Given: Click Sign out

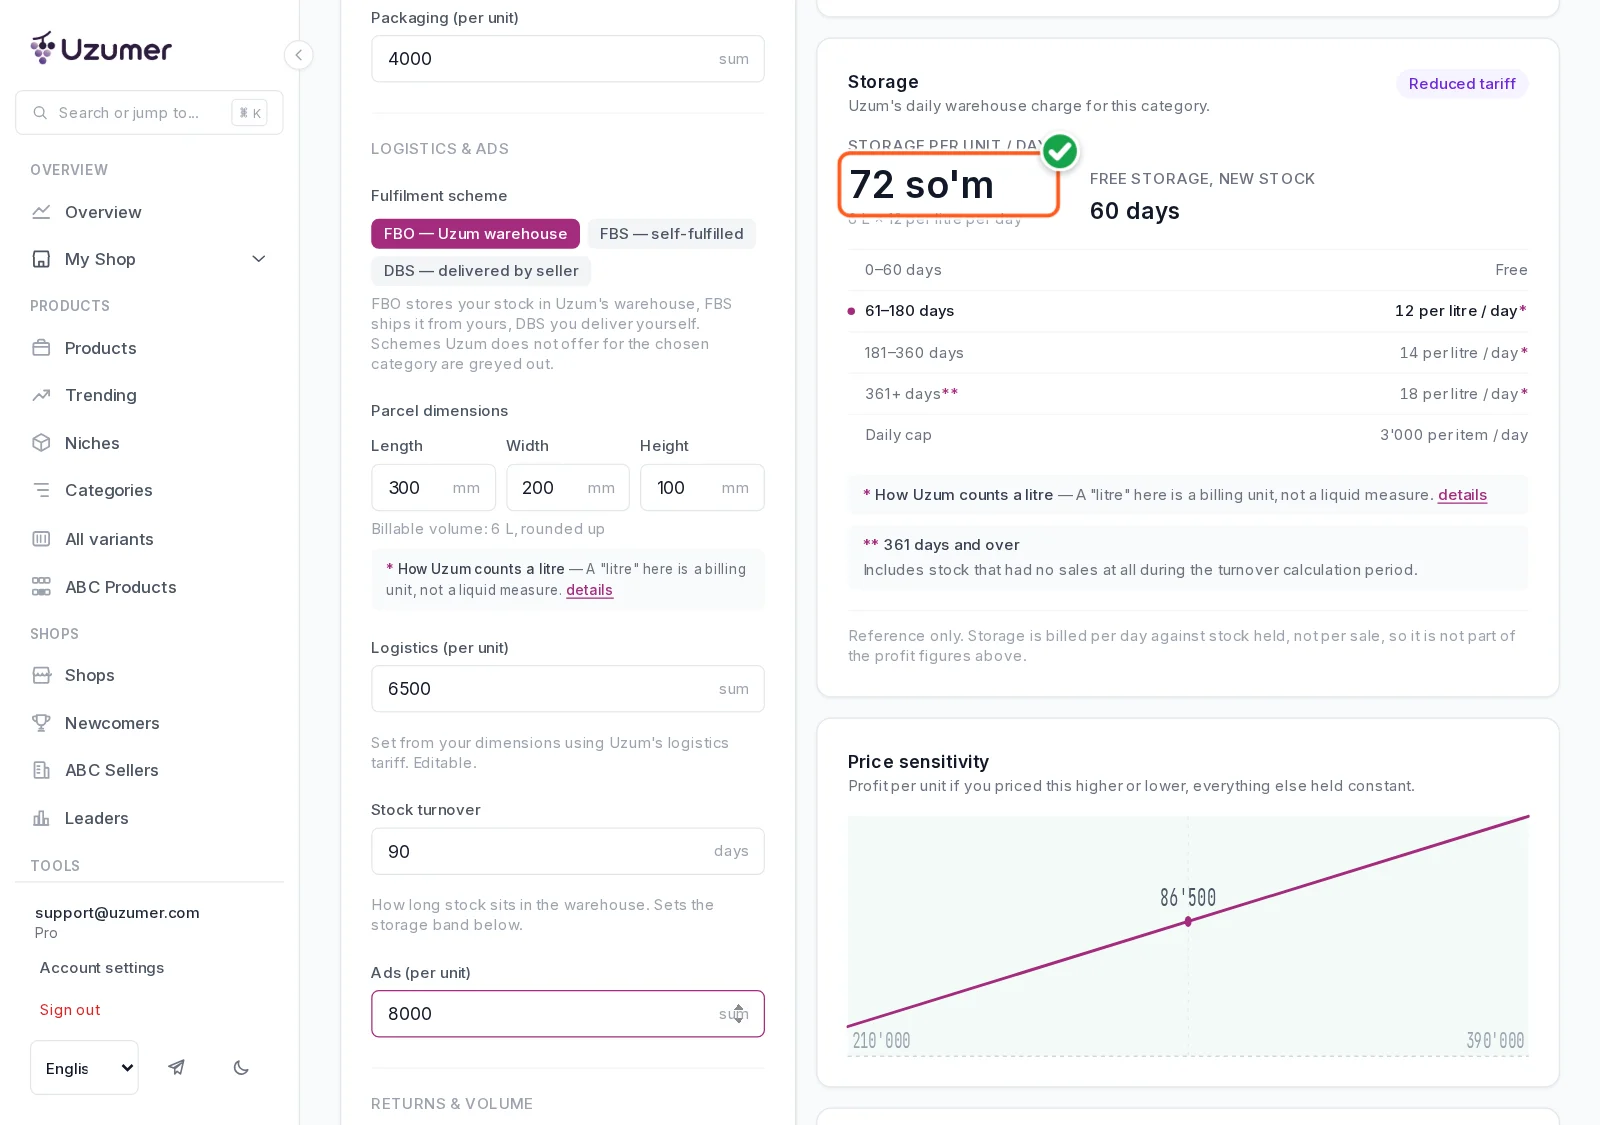Looking at the screenshot, I should coord(70,1010).
